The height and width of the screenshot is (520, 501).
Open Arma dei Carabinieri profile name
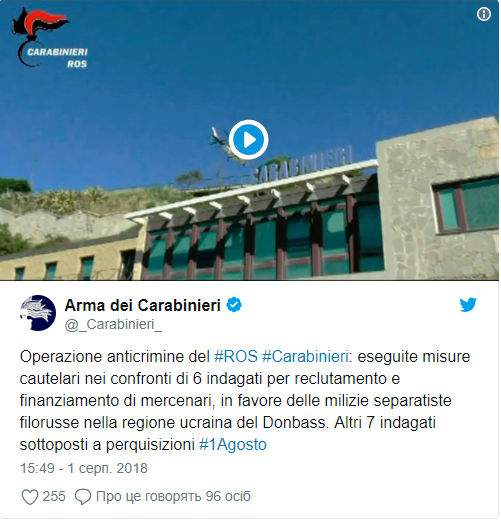[x=143, y=305]
